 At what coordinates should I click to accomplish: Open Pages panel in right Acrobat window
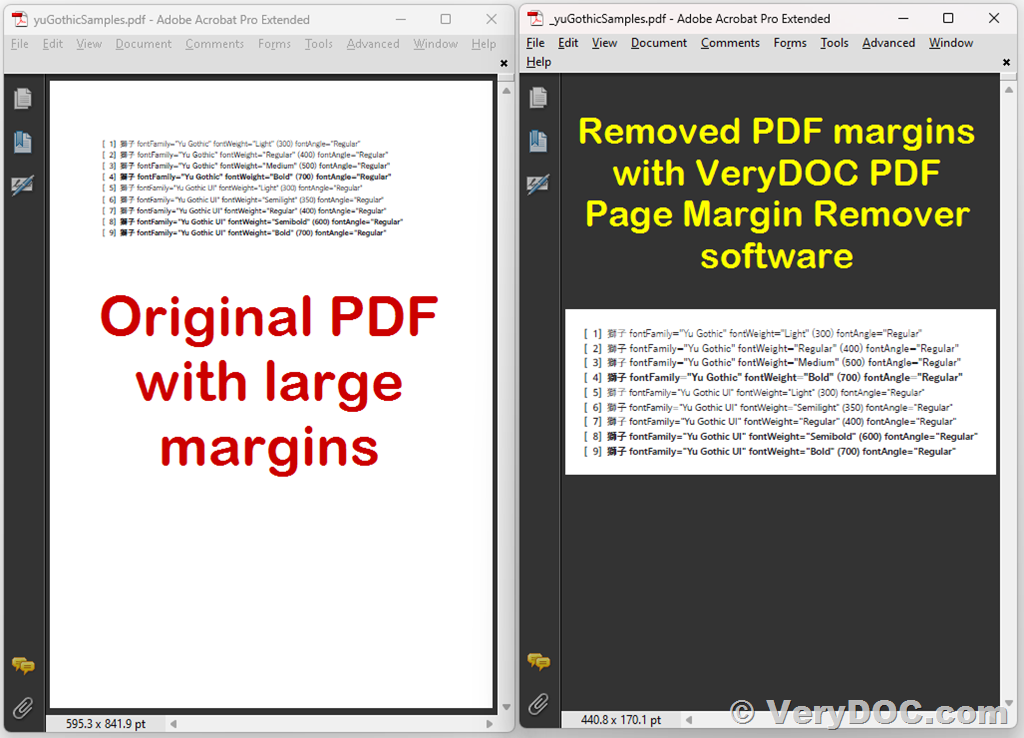[x=538, y=98]
